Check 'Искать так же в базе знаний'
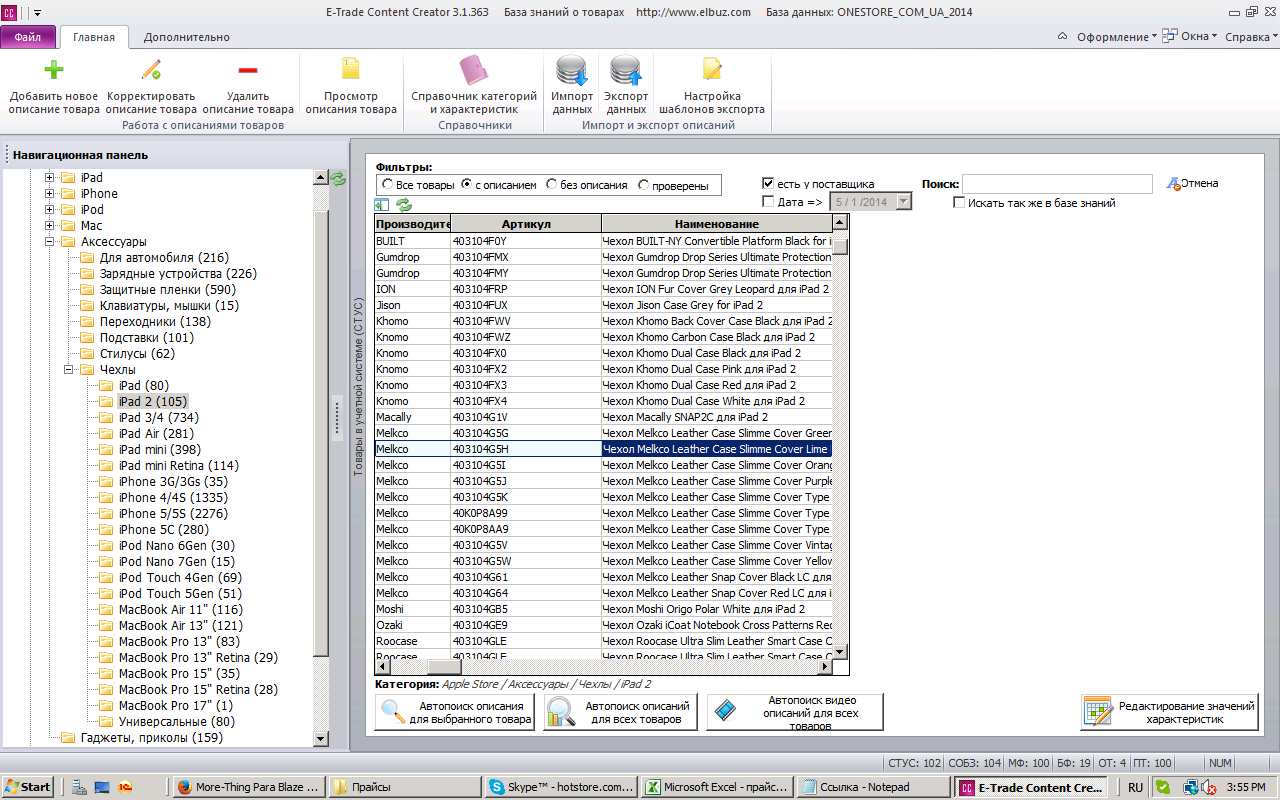Viewport: 1280px width, 800px height. point(959,203)
